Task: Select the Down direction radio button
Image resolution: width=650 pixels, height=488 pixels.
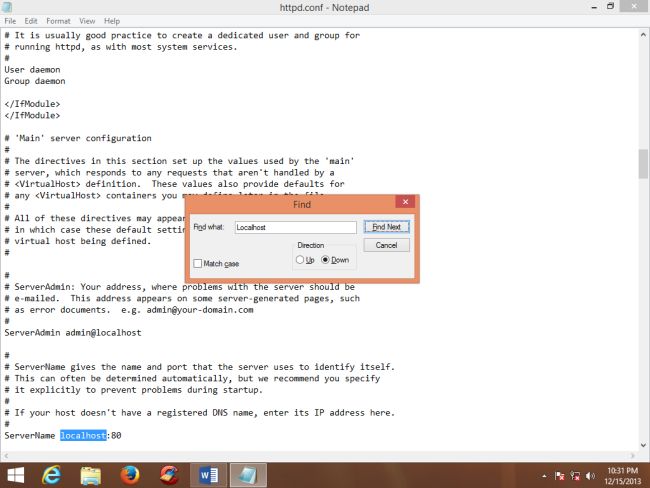Action: pyautogui.click(x=325, y=260)
